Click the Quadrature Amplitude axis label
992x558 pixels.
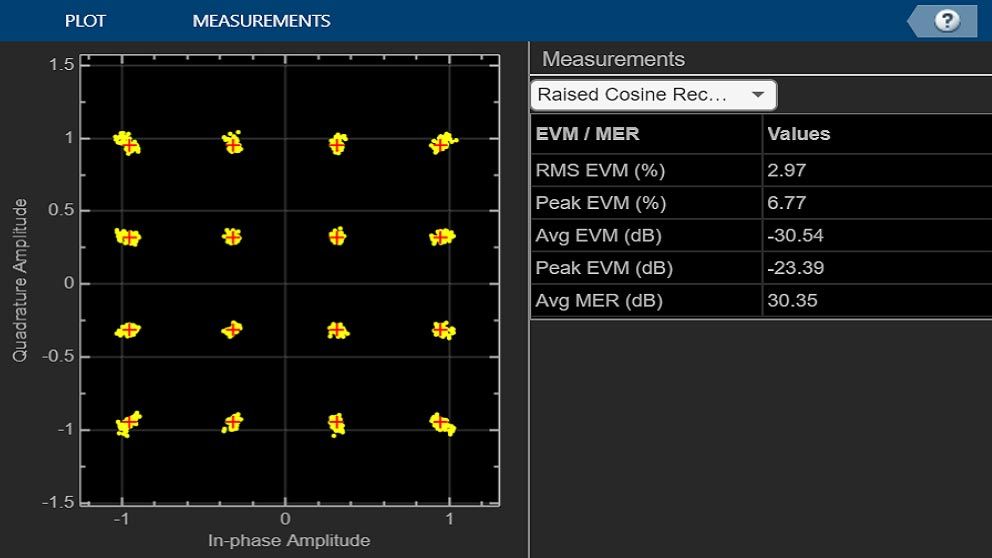tap(19, 280)
